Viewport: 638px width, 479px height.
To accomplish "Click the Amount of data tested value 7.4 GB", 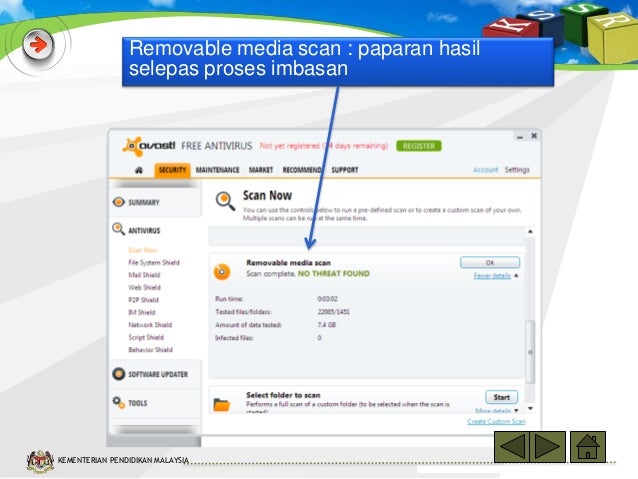I will point(327,325).
